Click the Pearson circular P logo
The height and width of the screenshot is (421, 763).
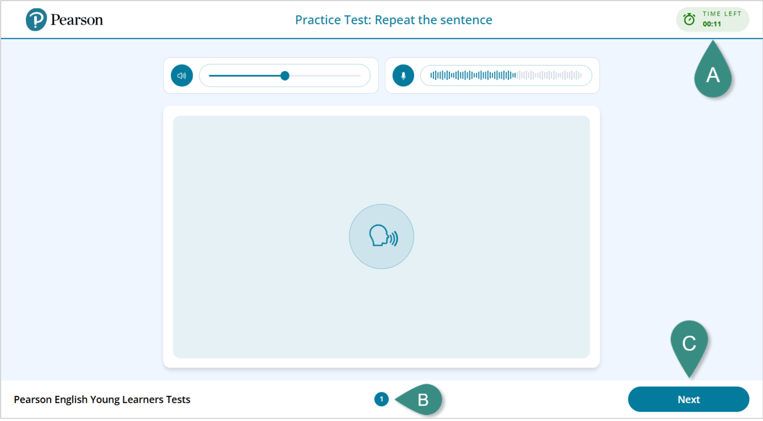(x=37, y=19)
